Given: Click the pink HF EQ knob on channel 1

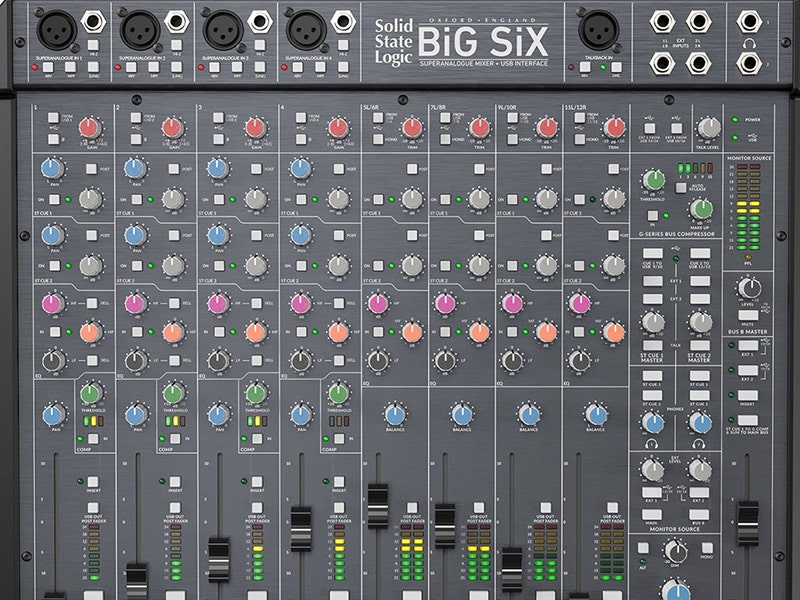Looking at the screenshot, I should pos(52,303).
